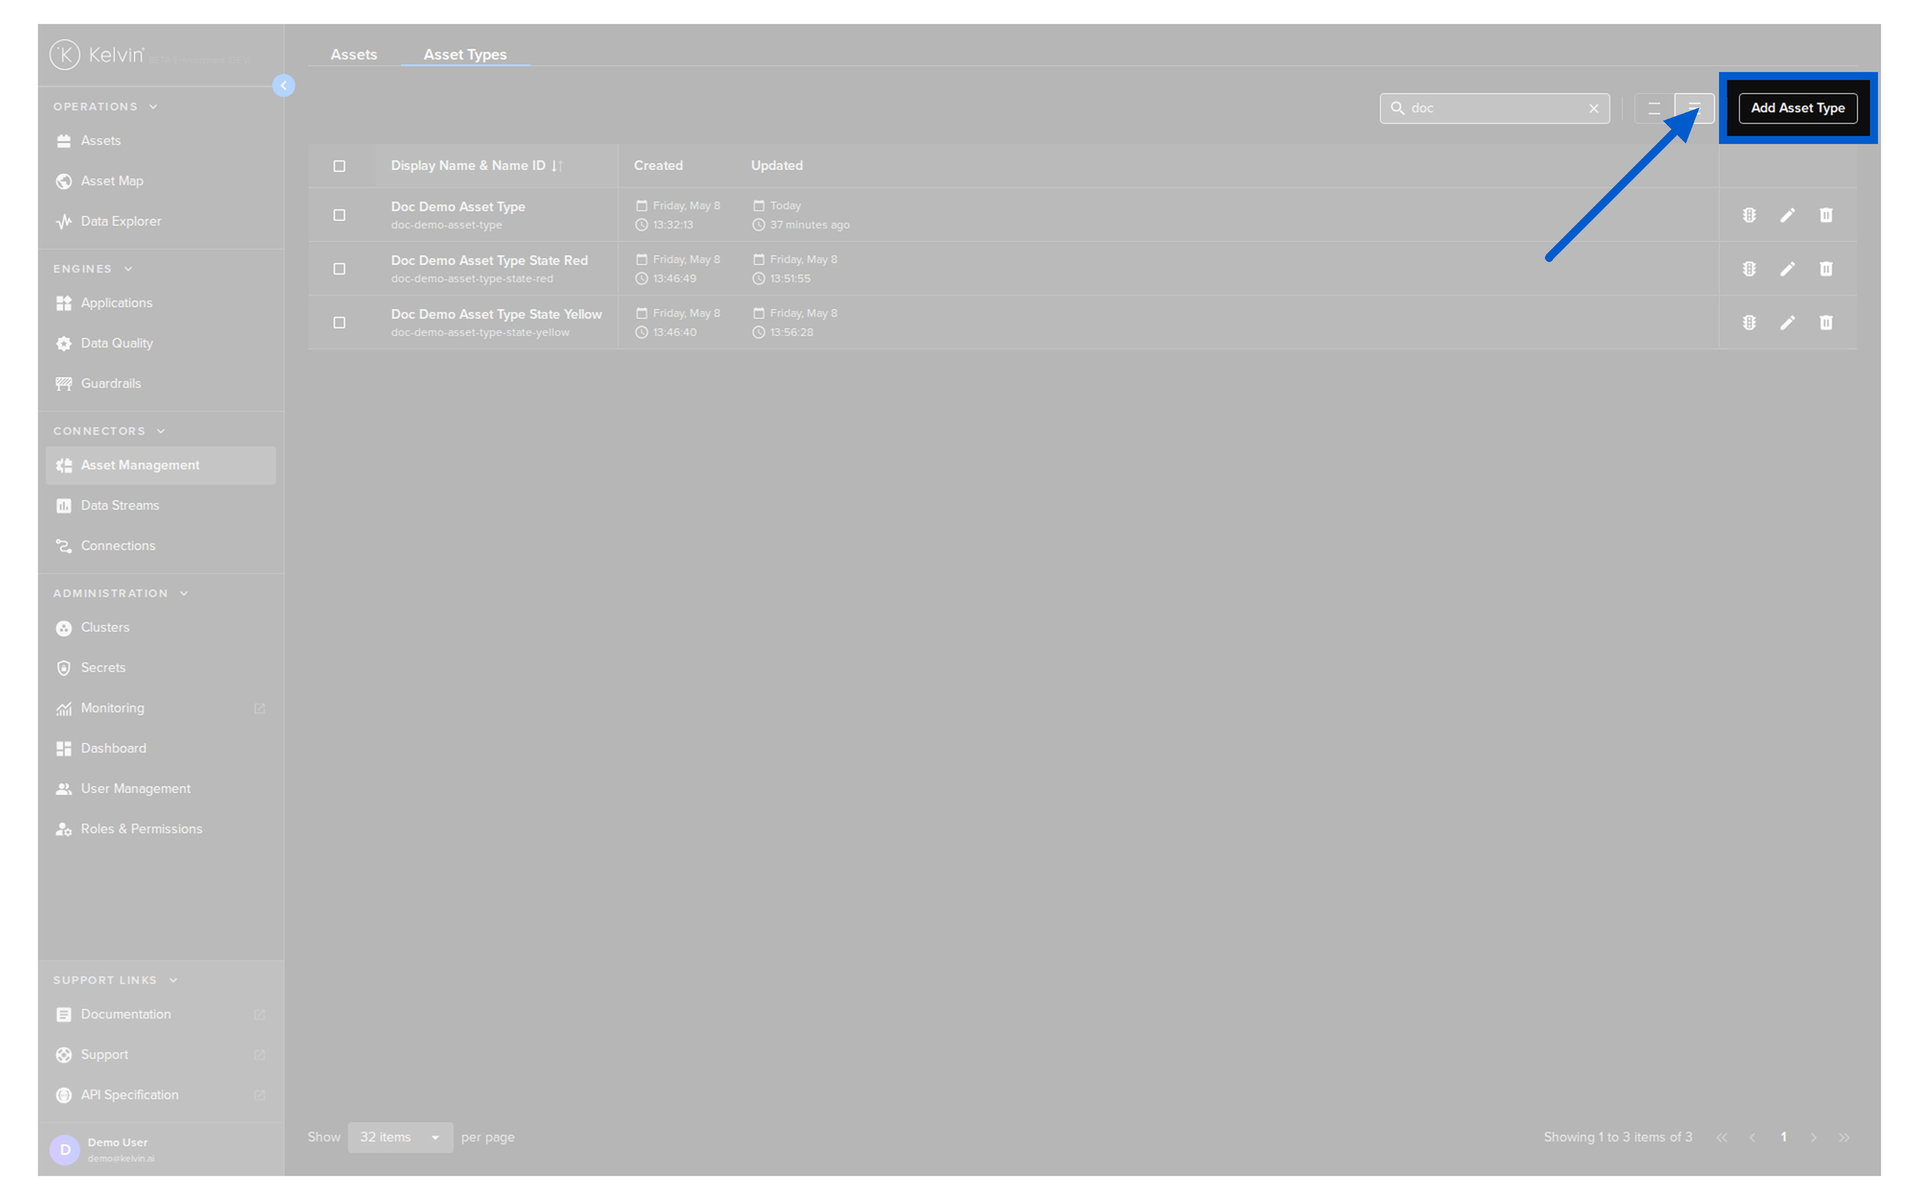Open the Documentation support link

126,1014
